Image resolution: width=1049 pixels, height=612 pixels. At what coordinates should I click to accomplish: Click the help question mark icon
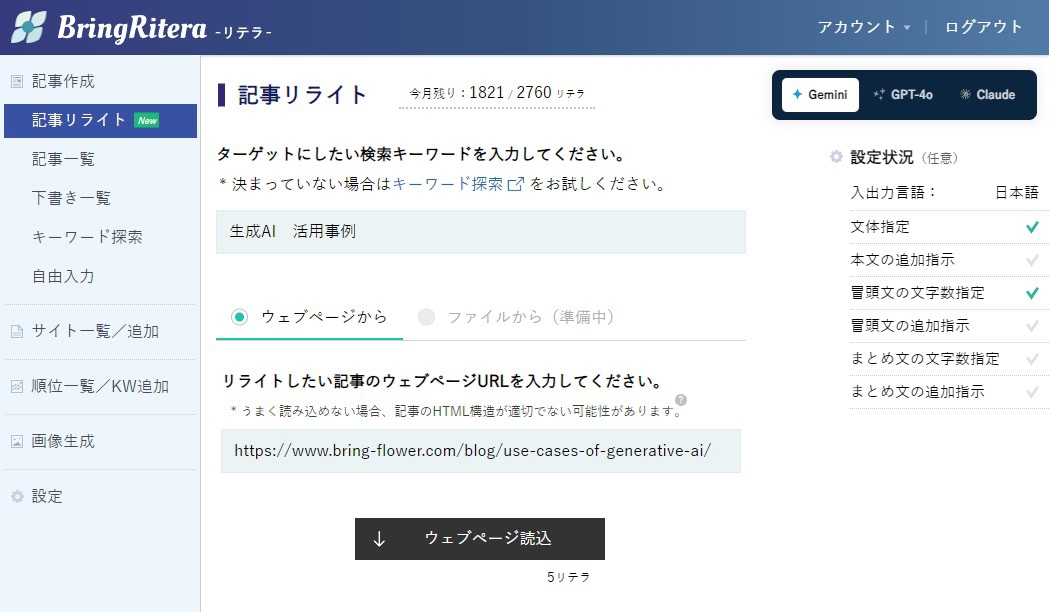coord(681,400)
